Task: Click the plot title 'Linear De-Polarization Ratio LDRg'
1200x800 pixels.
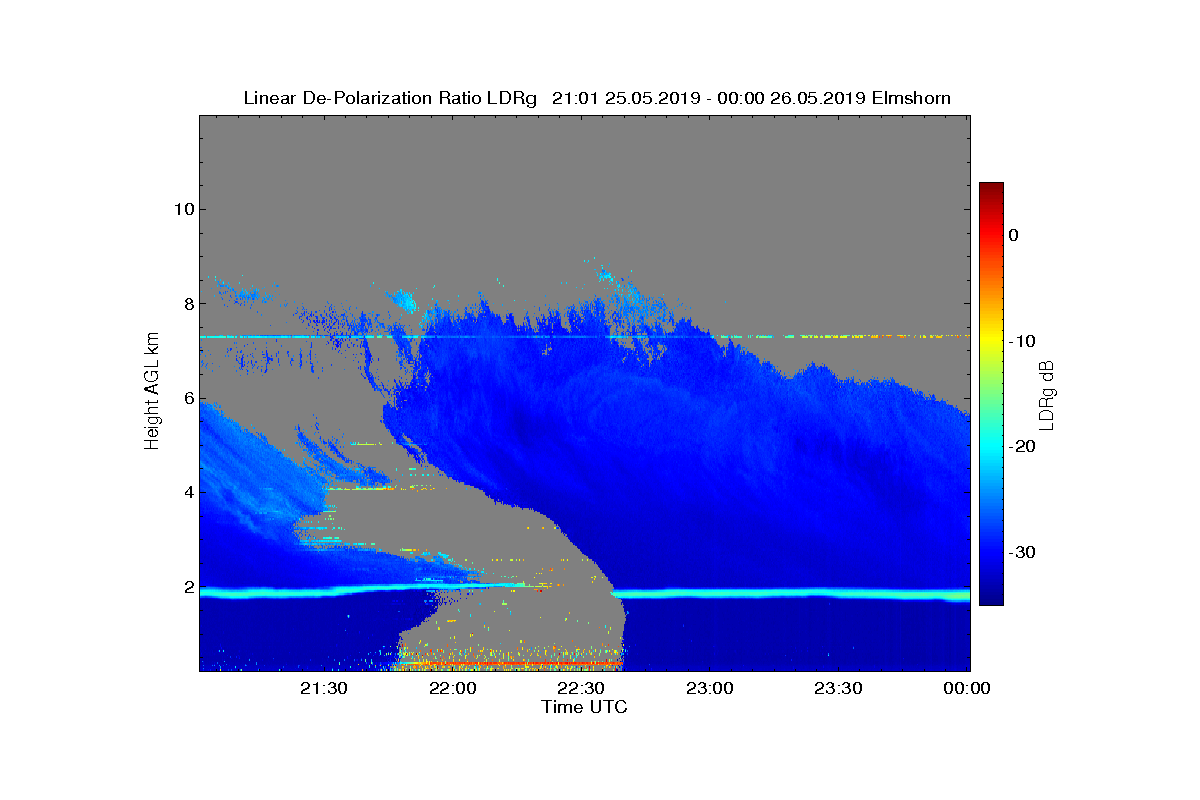Action: pyautogui.click(x=391, y=98)
